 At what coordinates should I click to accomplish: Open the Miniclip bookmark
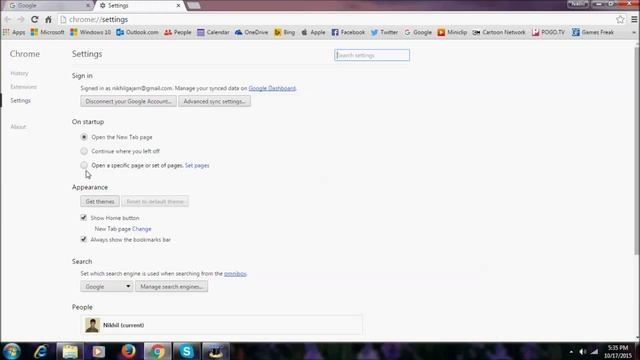(x=452, y=32)
